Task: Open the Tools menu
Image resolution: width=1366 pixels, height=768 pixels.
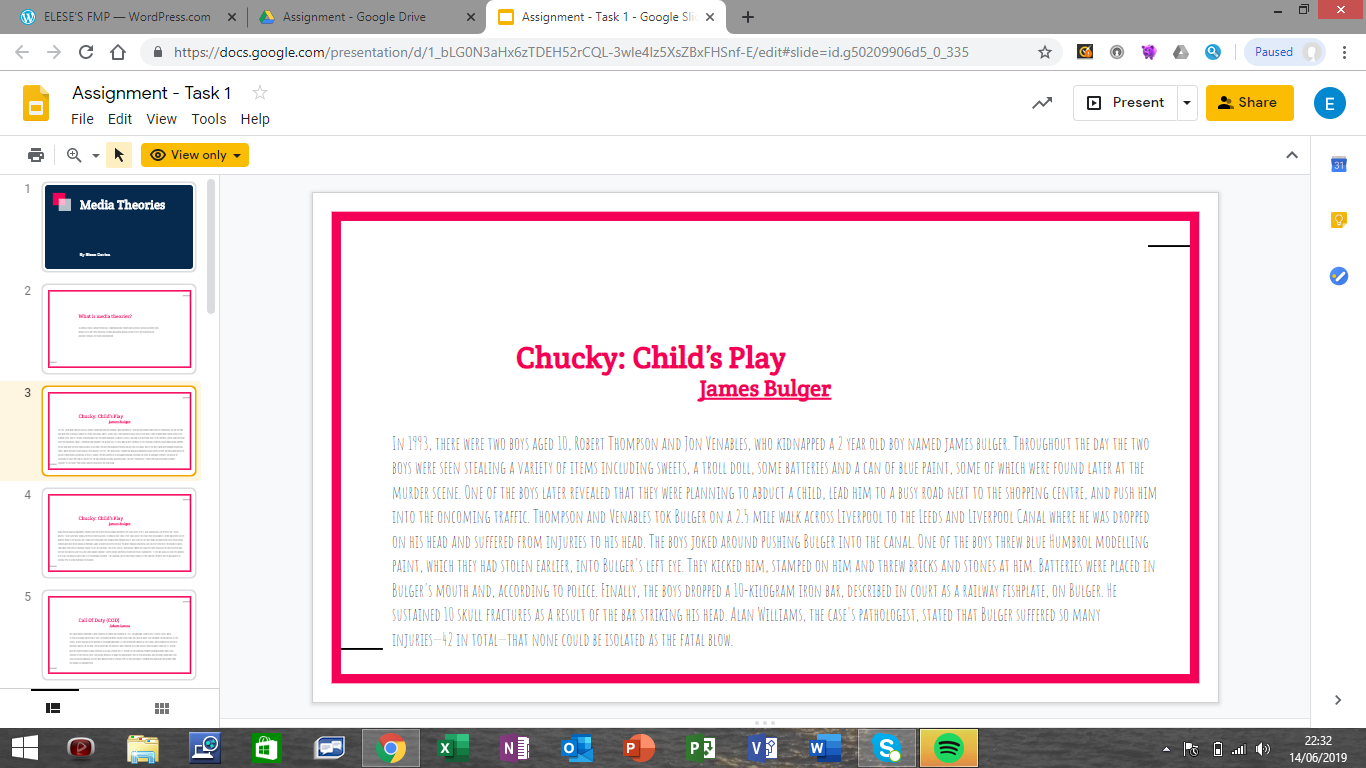Action: point(209,119)
